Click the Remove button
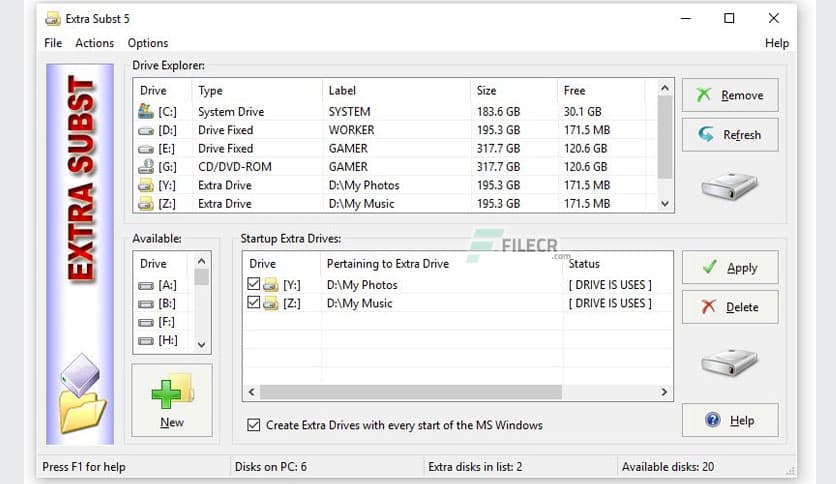The width and height of the screenshot is (836, 484). point(730,95)
